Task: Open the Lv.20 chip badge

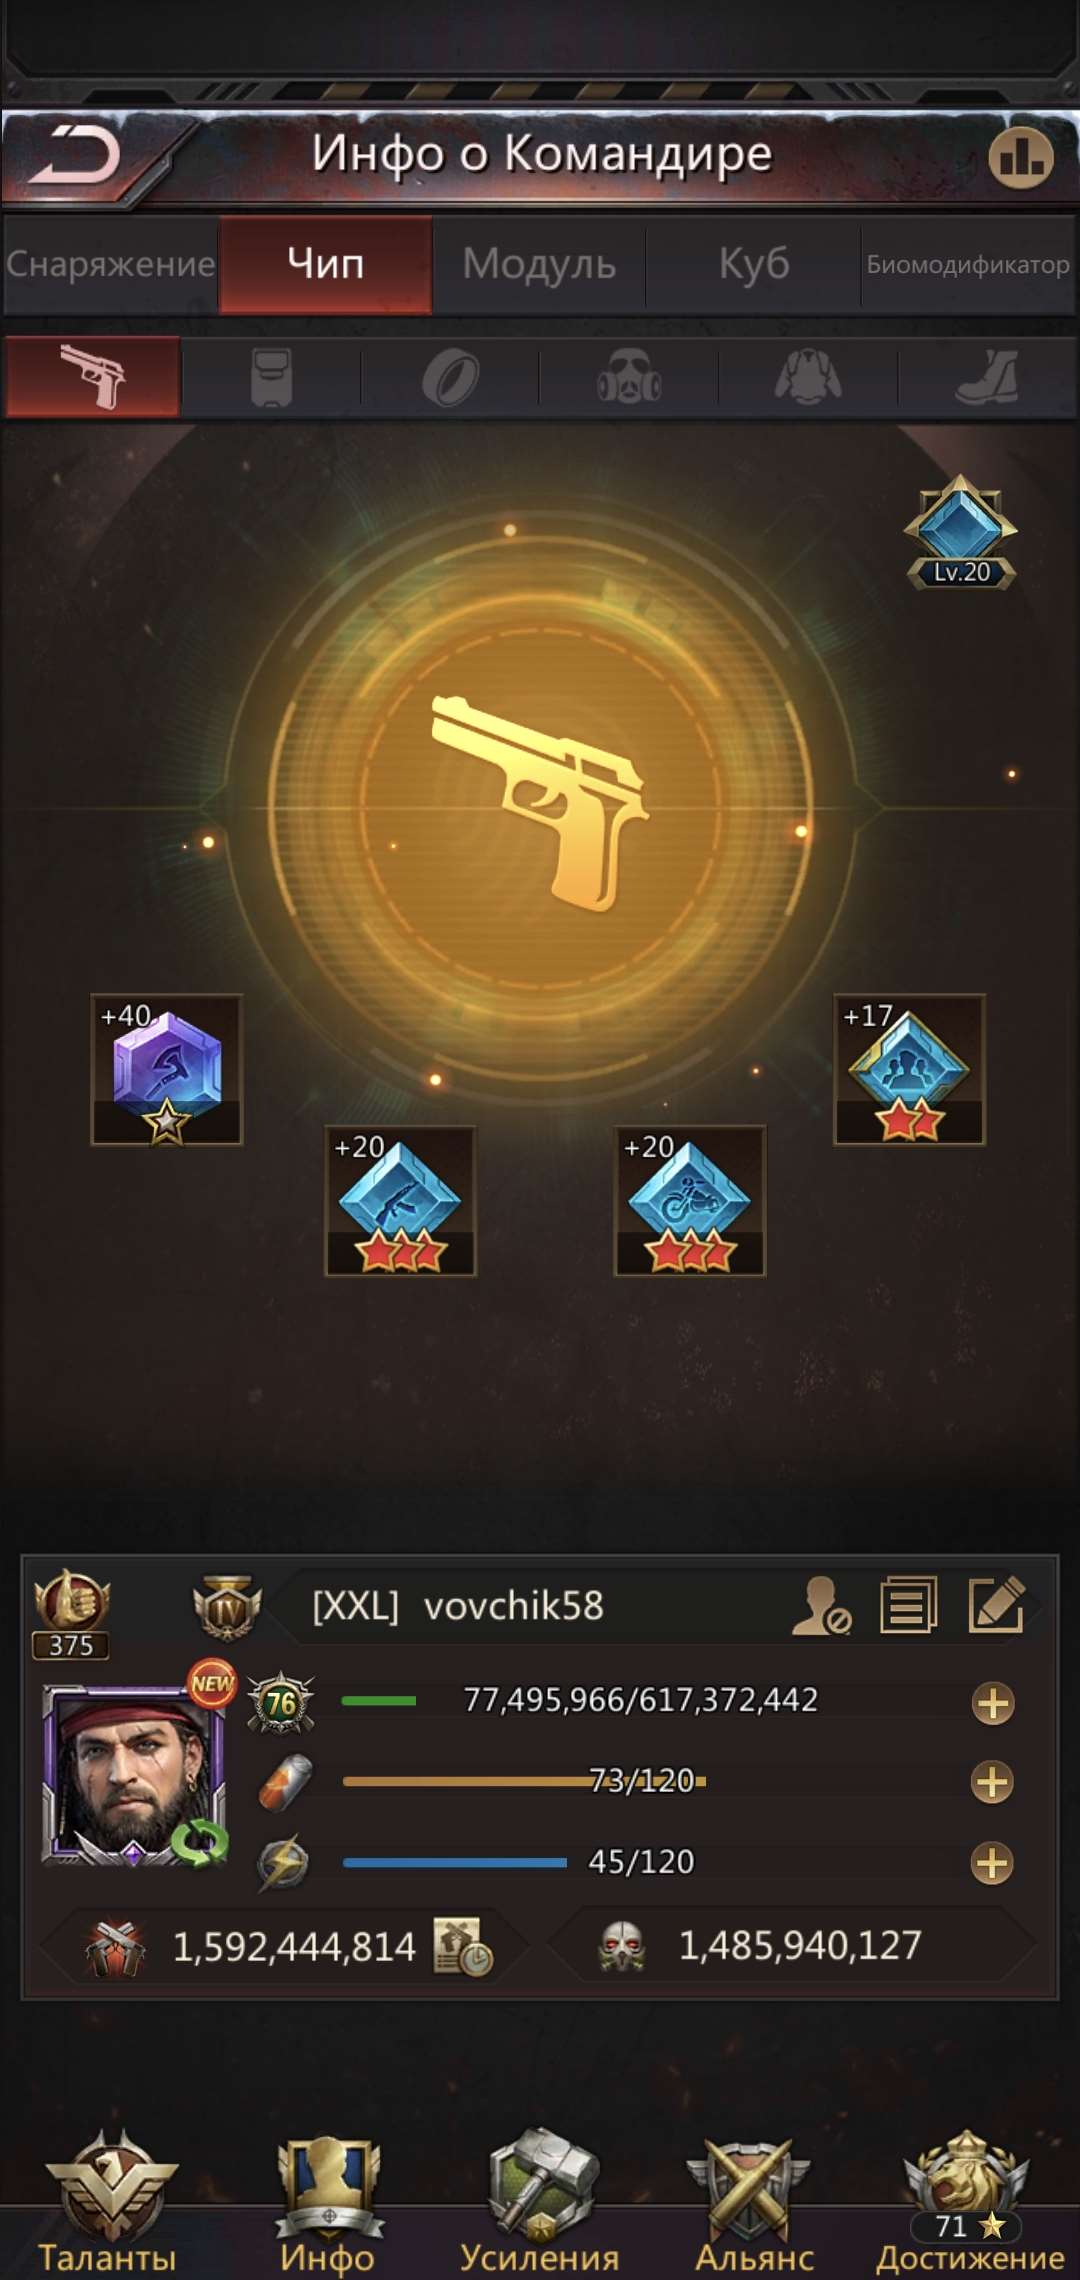Action: [x=960, y=532]
